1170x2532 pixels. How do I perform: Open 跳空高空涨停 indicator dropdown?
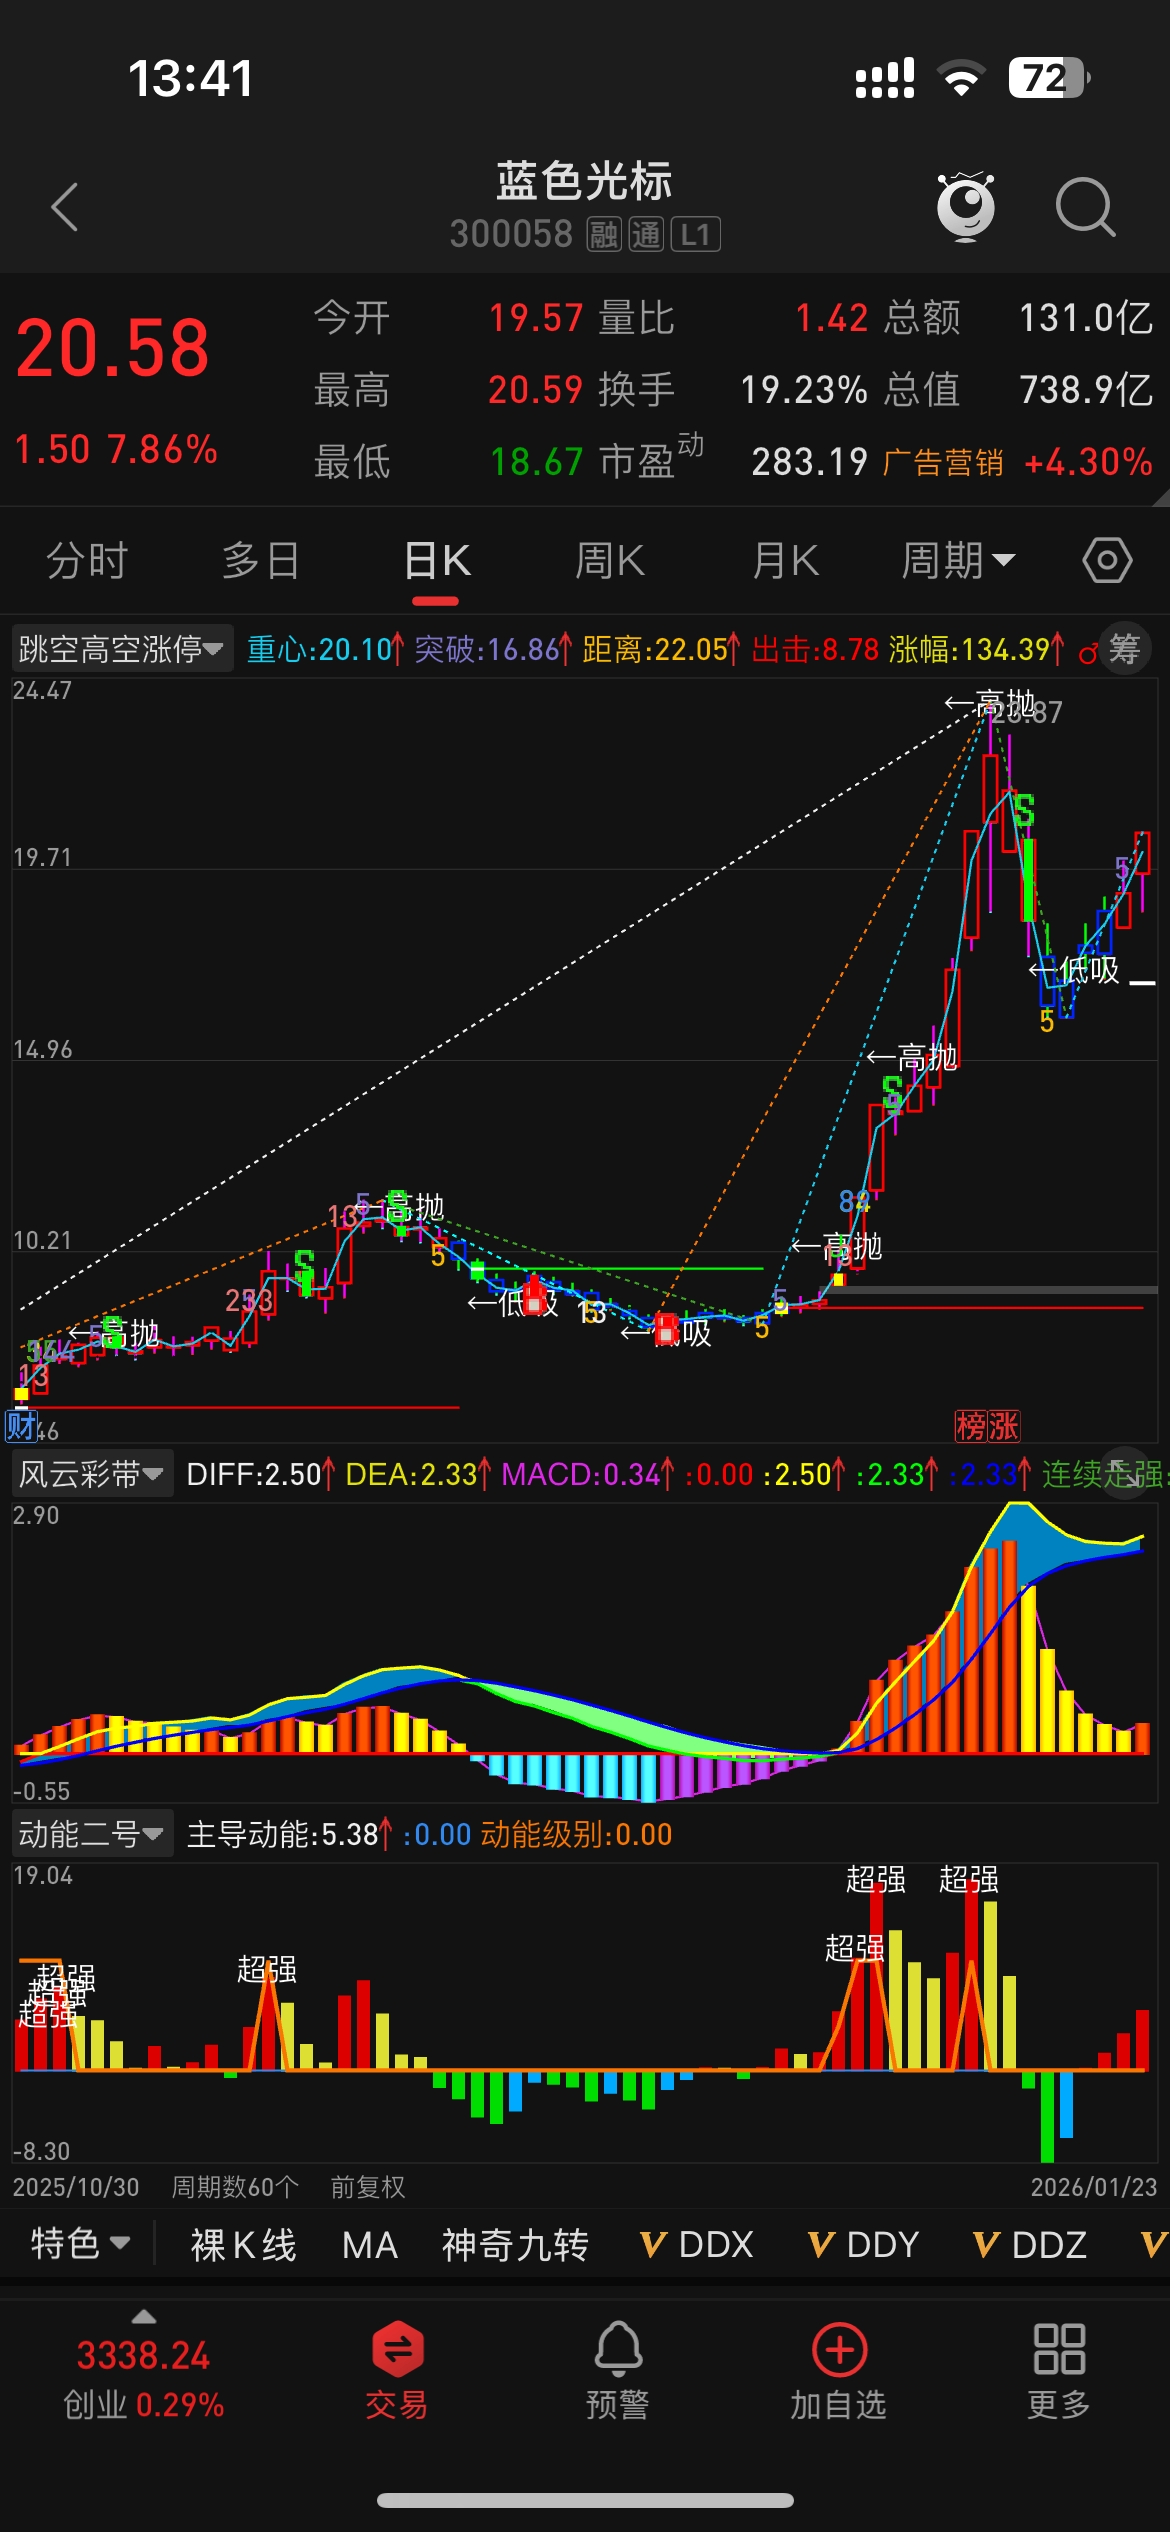(x=121, y=649)
